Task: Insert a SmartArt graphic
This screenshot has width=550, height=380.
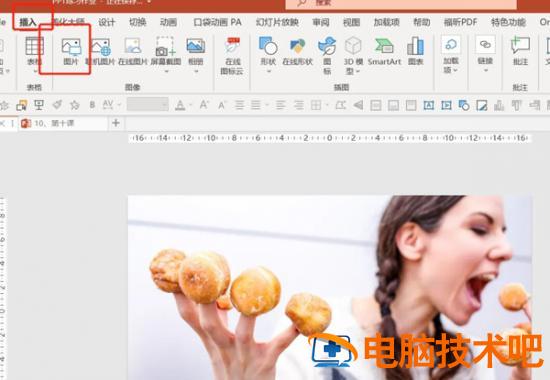Action: [384, 51]
